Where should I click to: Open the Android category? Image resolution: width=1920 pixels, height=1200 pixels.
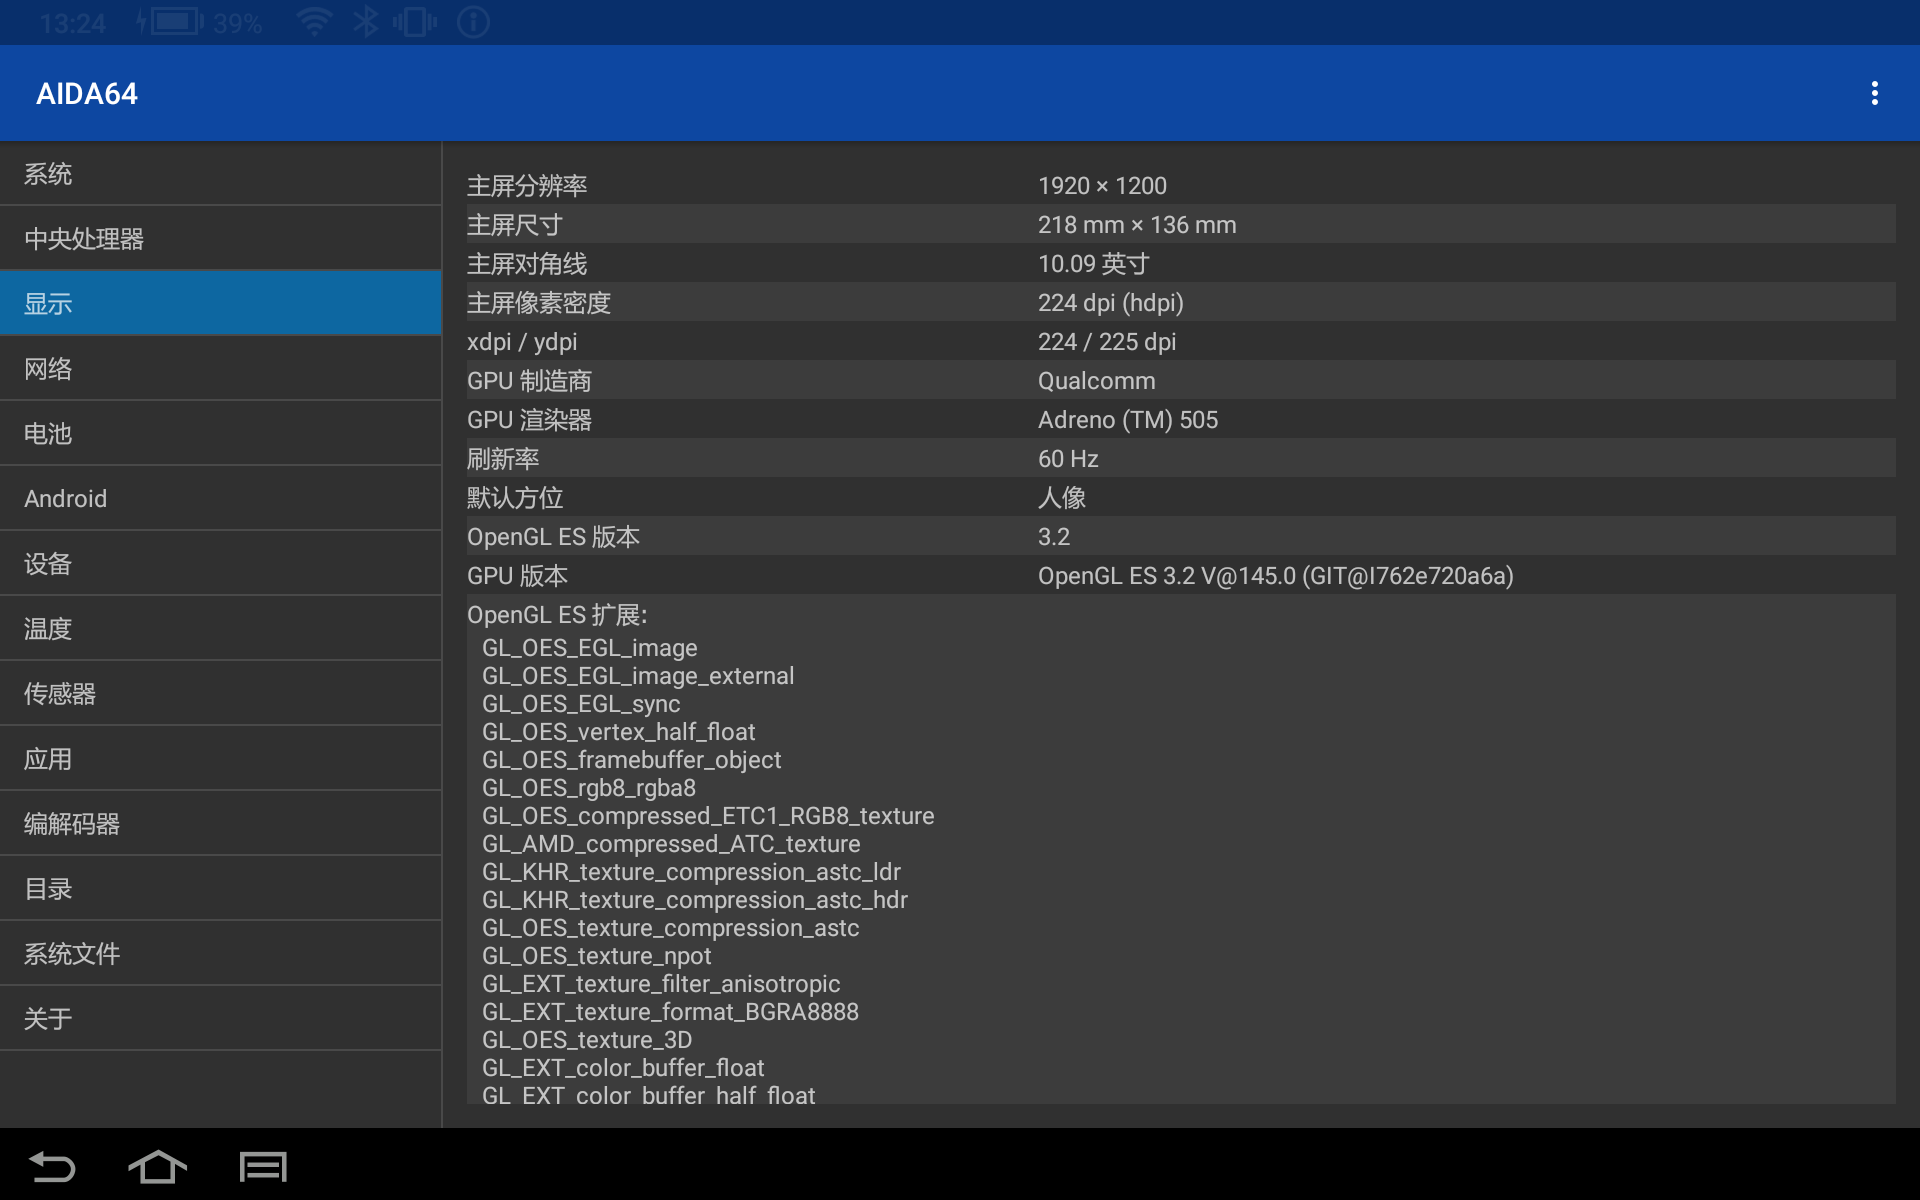[220, 499]
